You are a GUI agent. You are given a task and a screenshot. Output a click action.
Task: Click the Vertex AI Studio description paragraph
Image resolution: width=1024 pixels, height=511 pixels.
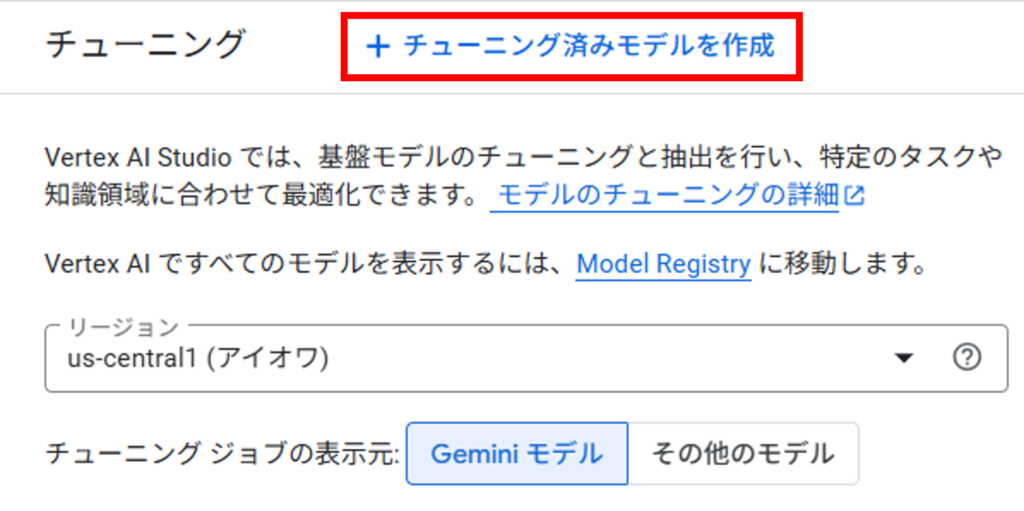[x=524, y=176]
